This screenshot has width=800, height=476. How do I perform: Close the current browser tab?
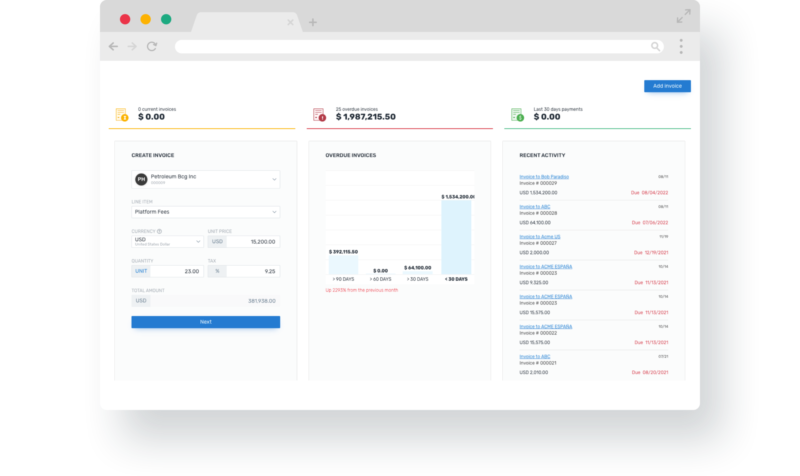[291, 22]
